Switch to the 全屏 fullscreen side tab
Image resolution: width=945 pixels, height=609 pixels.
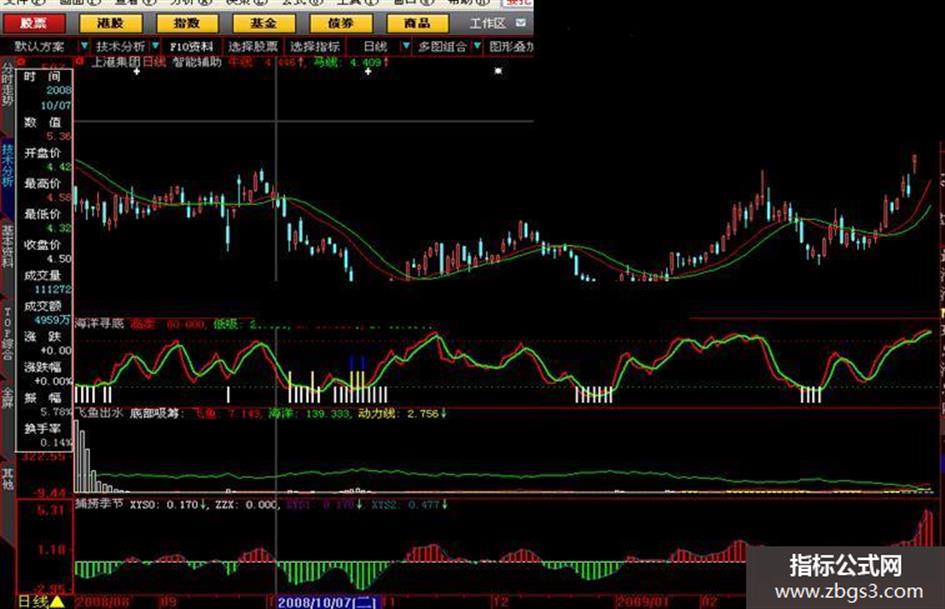[x=7, y=399]
